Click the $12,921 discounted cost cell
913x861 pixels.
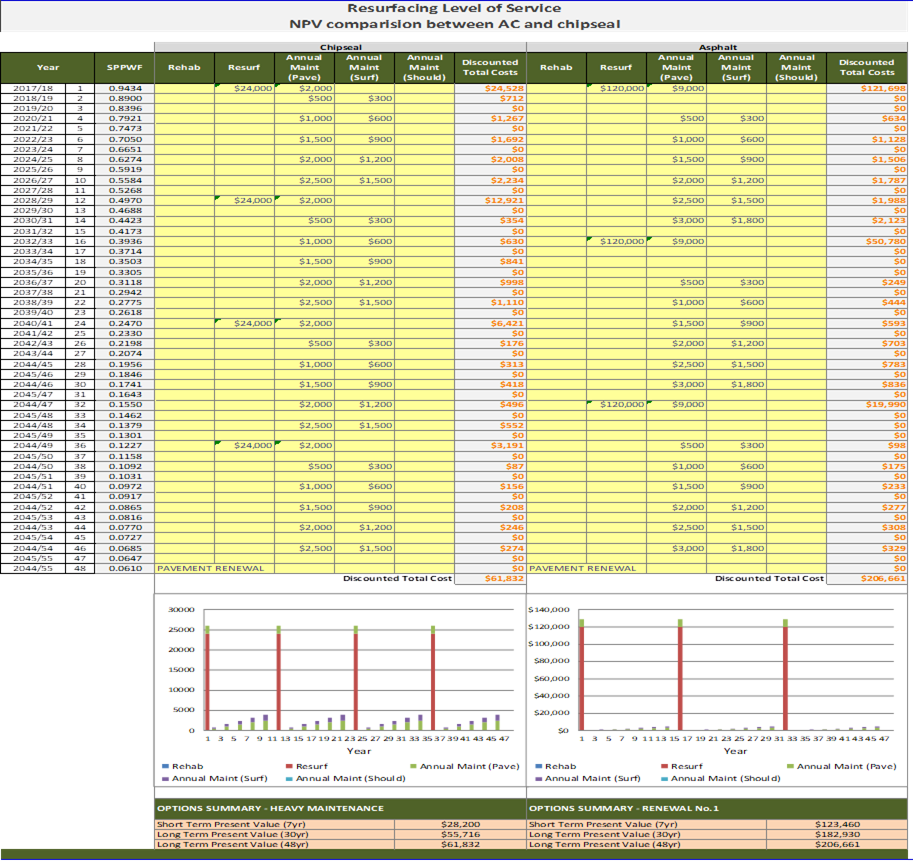(490, 200)
